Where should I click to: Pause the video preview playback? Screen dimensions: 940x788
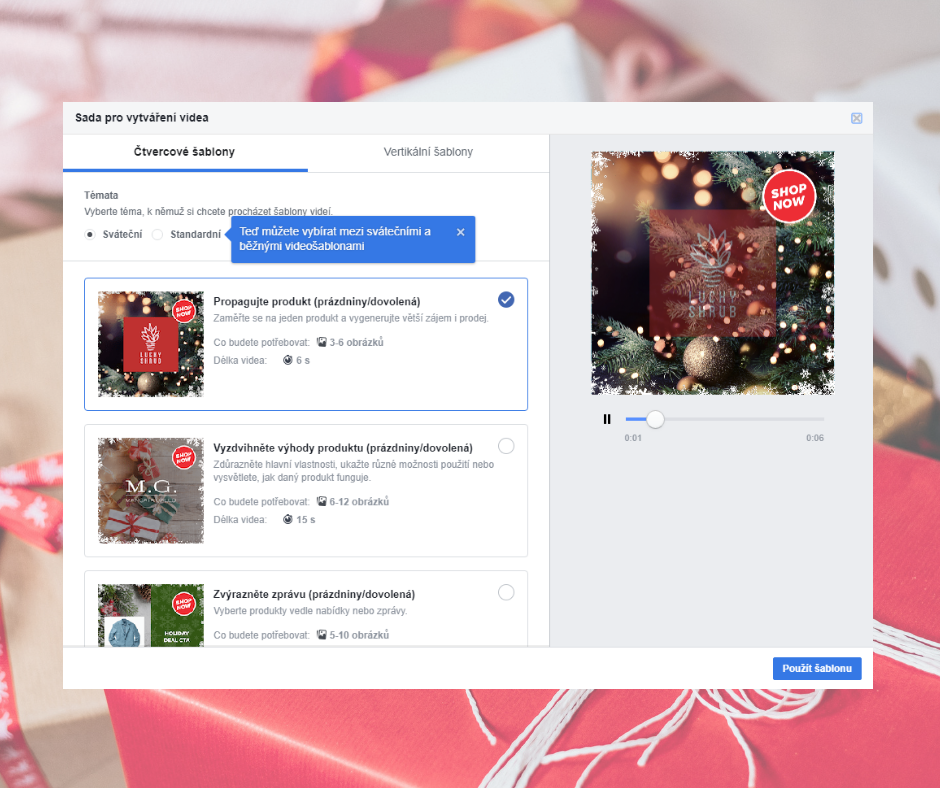point(606,419)
